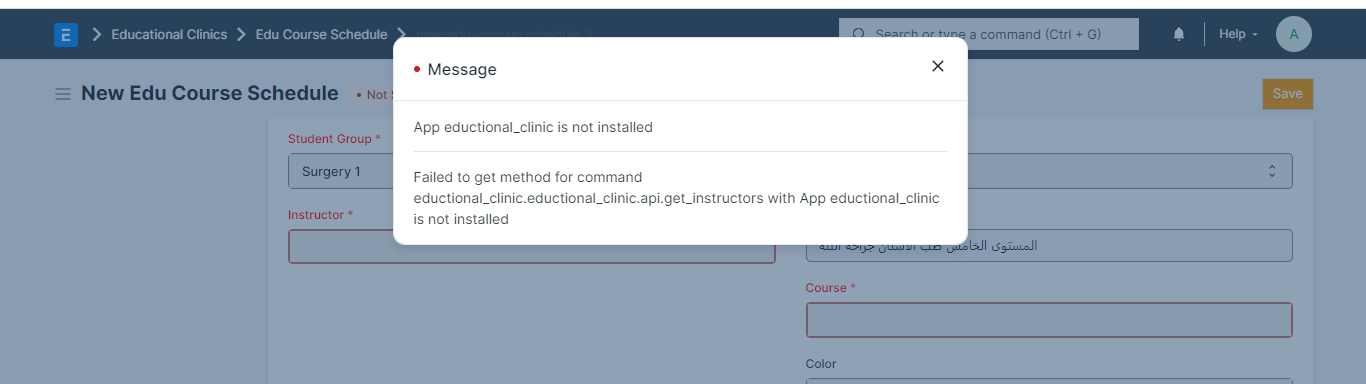Open the select dropdown arrows on the right
Image resolution: width=1366 pixels, height=384 pixels.
click(x=1272, y=171)
